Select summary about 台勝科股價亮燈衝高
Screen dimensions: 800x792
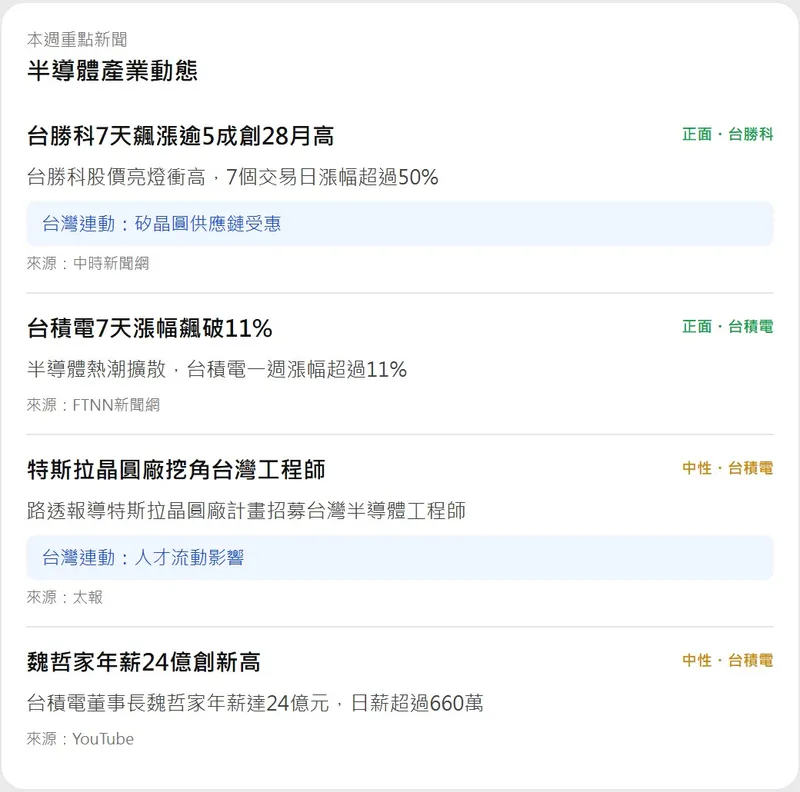coord(232,177)
